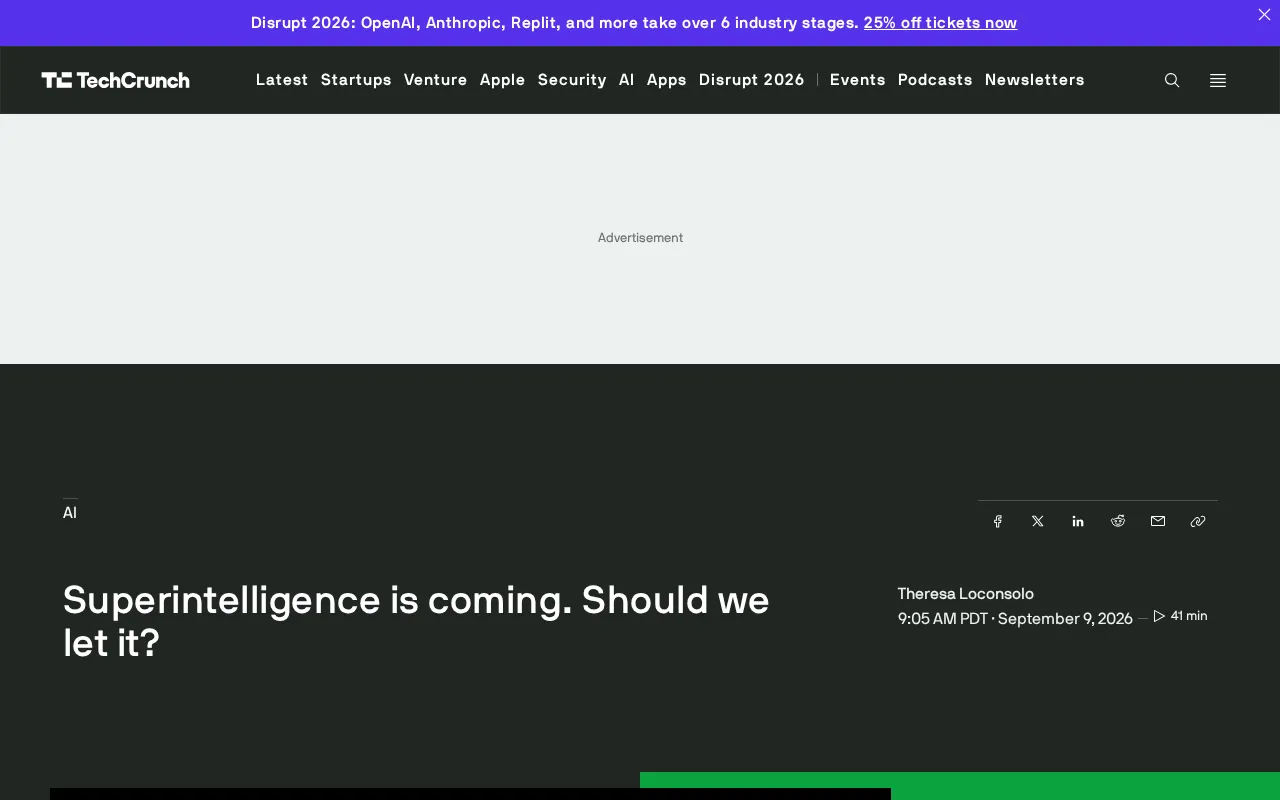The width and height of the screenshot is (1280, 800).
Task: Copy the article link icon
Action: (x=1198, y=521)
